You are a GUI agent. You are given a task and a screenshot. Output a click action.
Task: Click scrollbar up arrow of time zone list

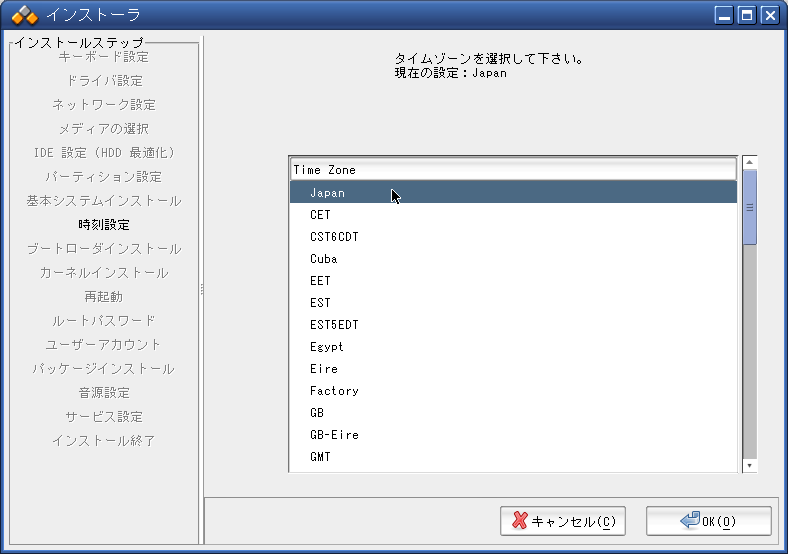pos(749,162)
